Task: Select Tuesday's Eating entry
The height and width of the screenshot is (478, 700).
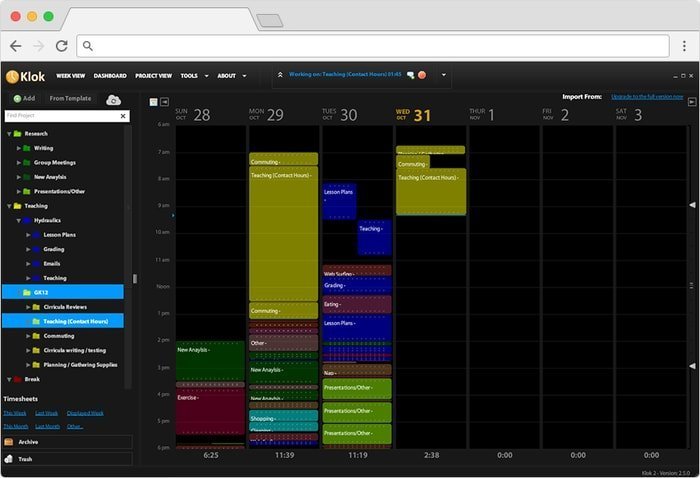Action: click(357, 304)
